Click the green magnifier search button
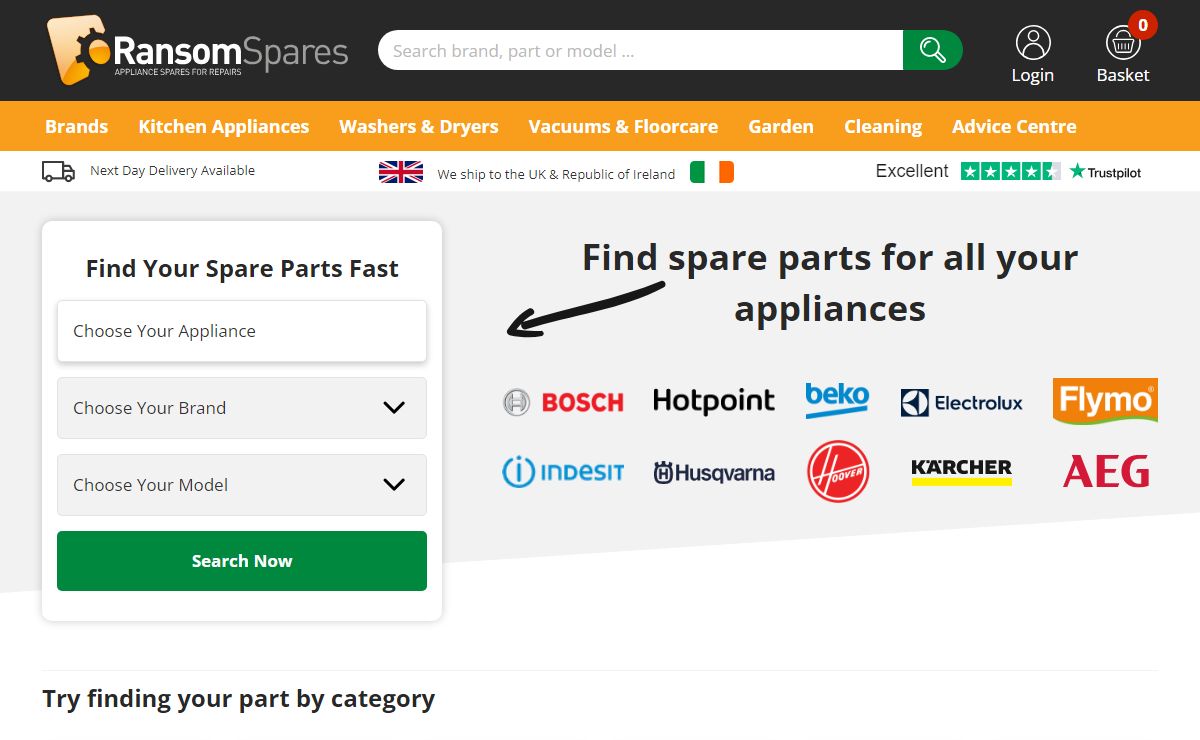 pyautogui.click(x=933, y=50)
